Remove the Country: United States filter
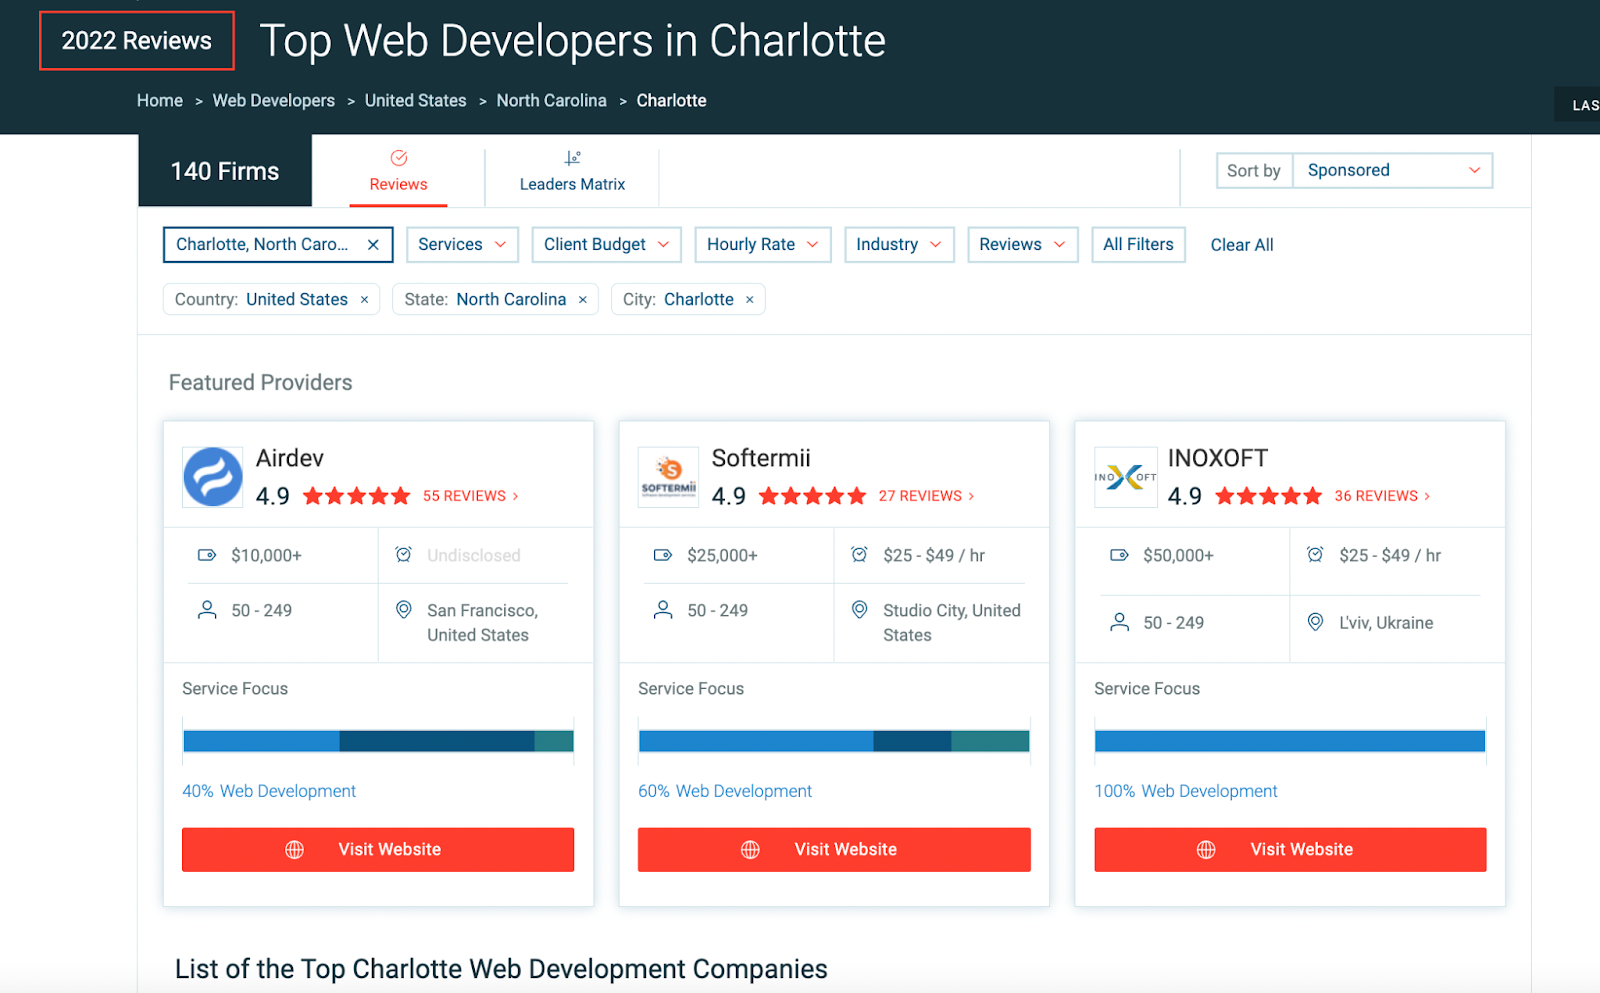 [x=364, y=300]
